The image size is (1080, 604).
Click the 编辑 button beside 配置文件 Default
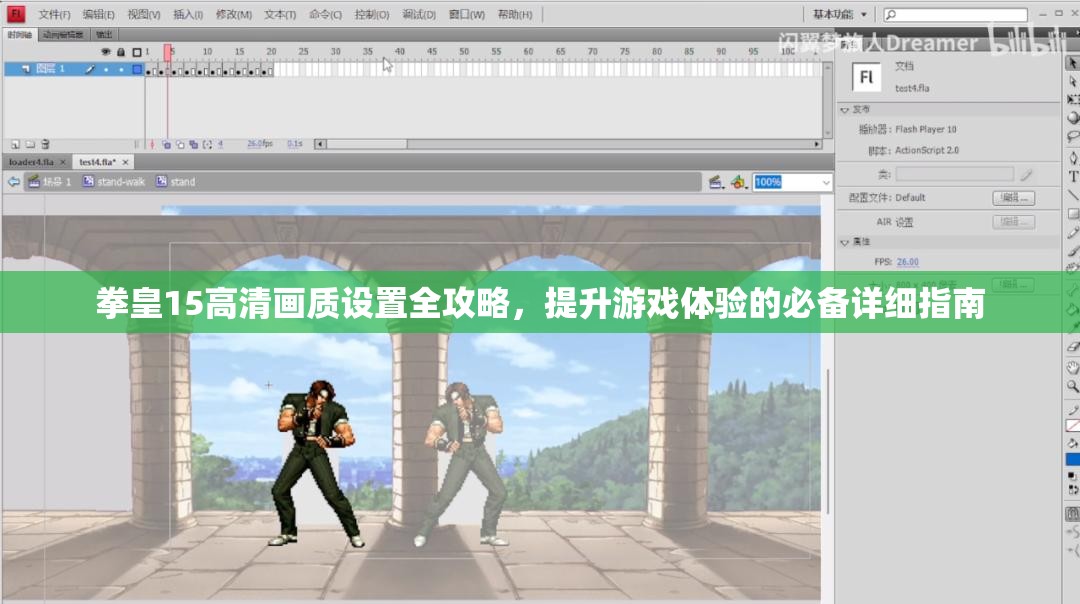1015,198
